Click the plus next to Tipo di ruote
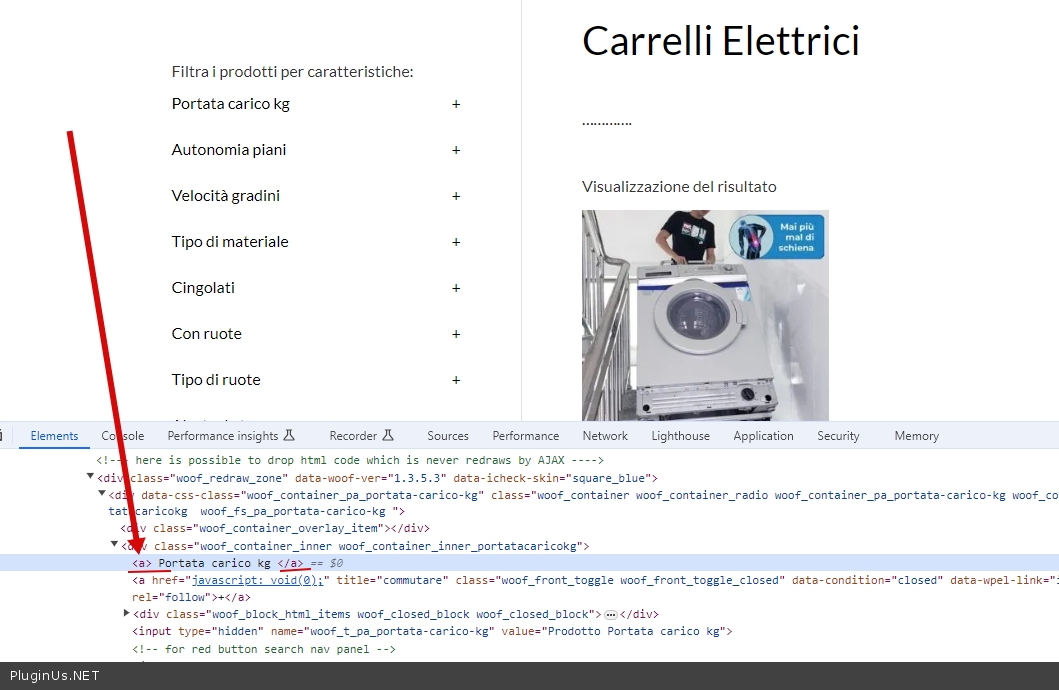 (456, 380)
